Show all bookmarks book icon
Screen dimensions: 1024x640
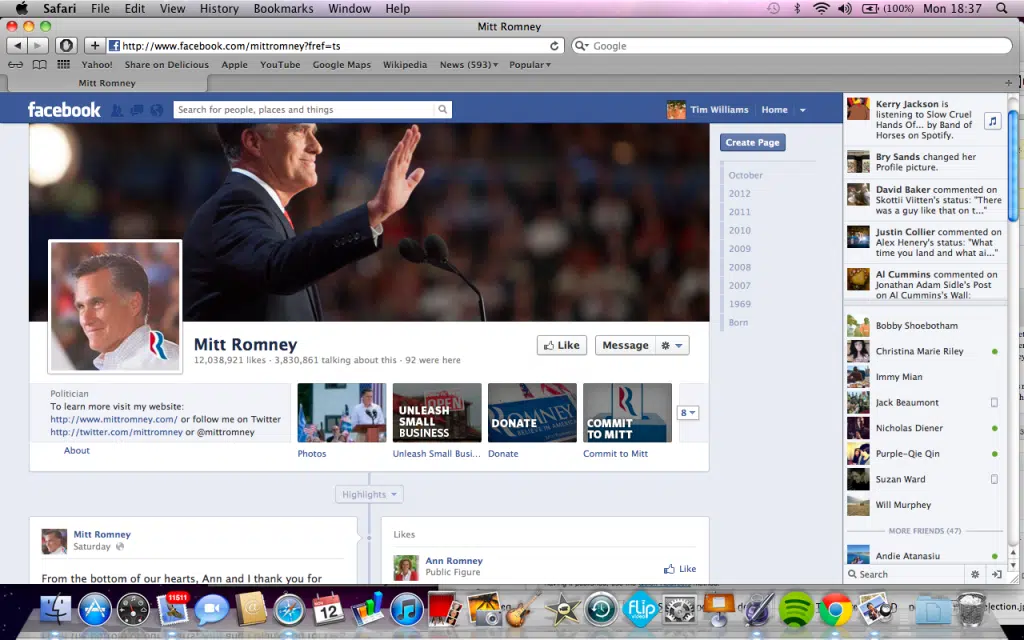pos(40,65)
